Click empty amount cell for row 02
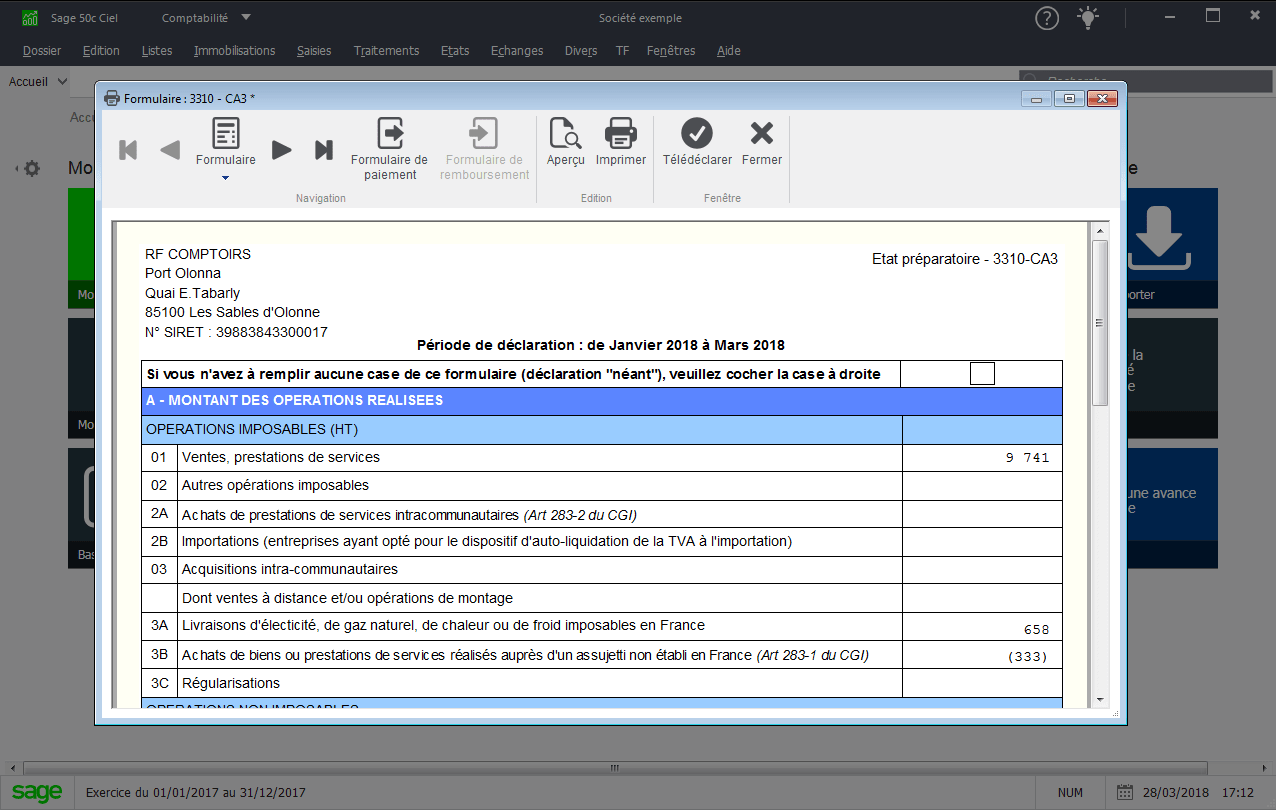 pyautogui.click(x=982, y=486)
